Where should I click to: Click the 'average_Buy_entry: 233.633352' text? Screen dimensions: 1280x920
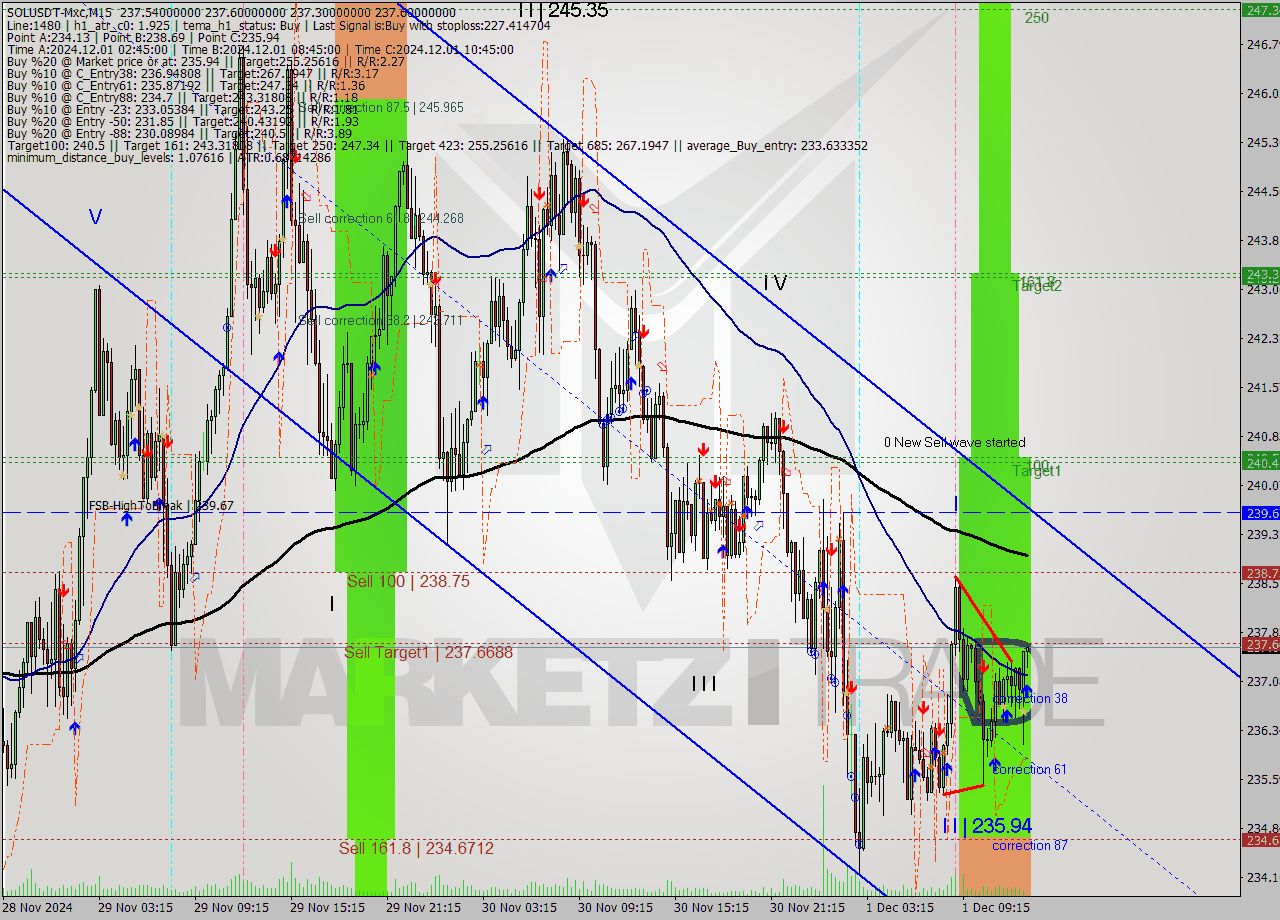778,145
